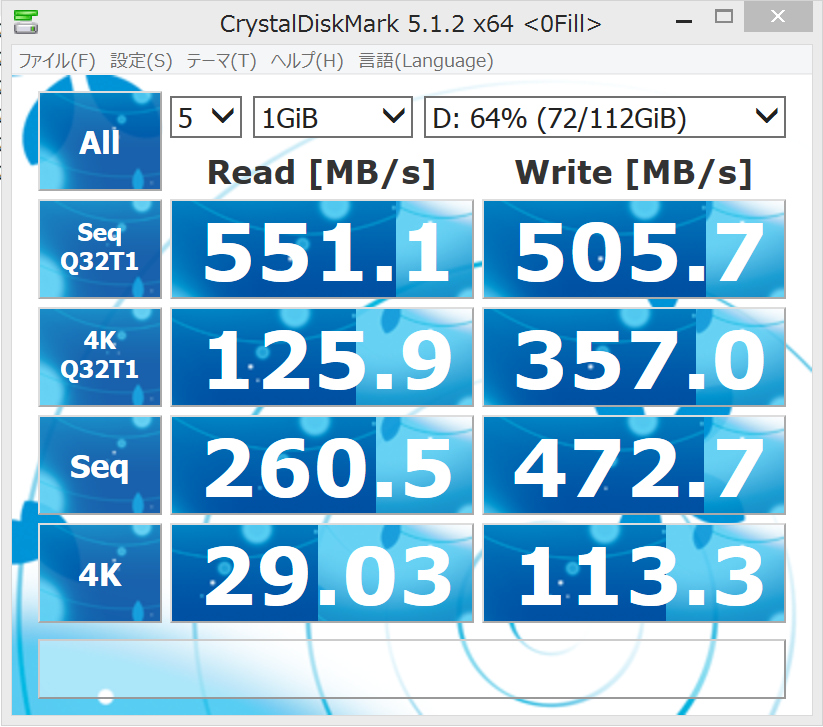This screenshot has height=727, width=823.
Task: Click the 4K Q32T1 write result 357.0
Action: tap(634, 357)
